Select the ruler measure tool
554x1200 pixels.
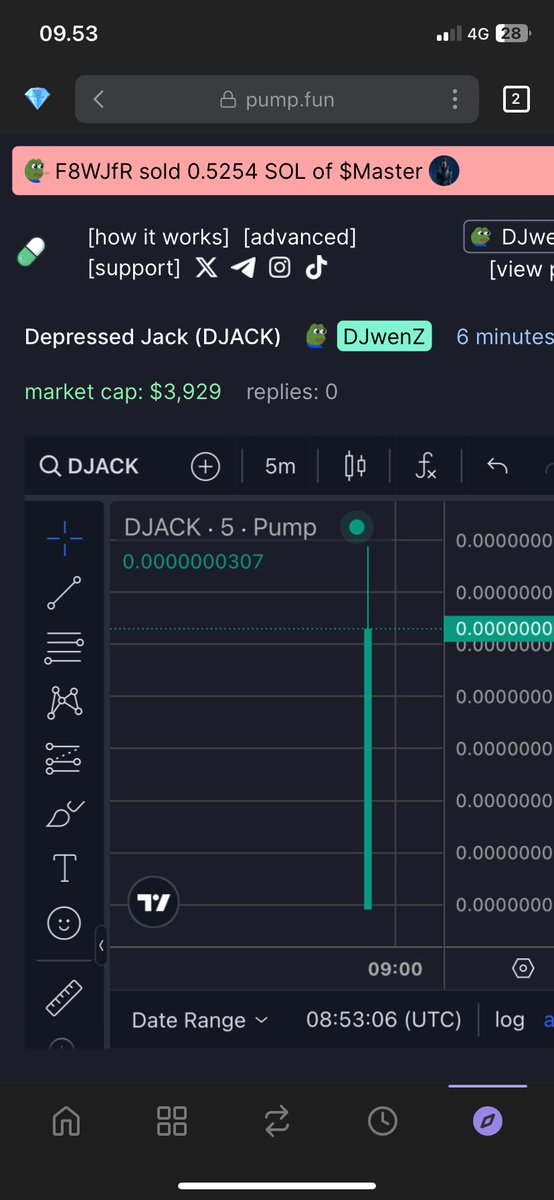(65, 996)
